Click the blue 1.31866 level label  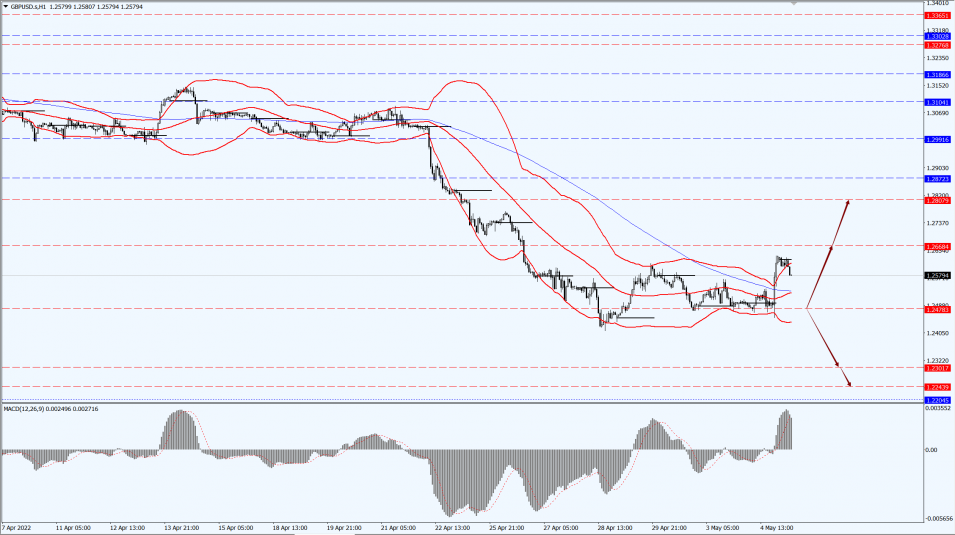[938, 75]
